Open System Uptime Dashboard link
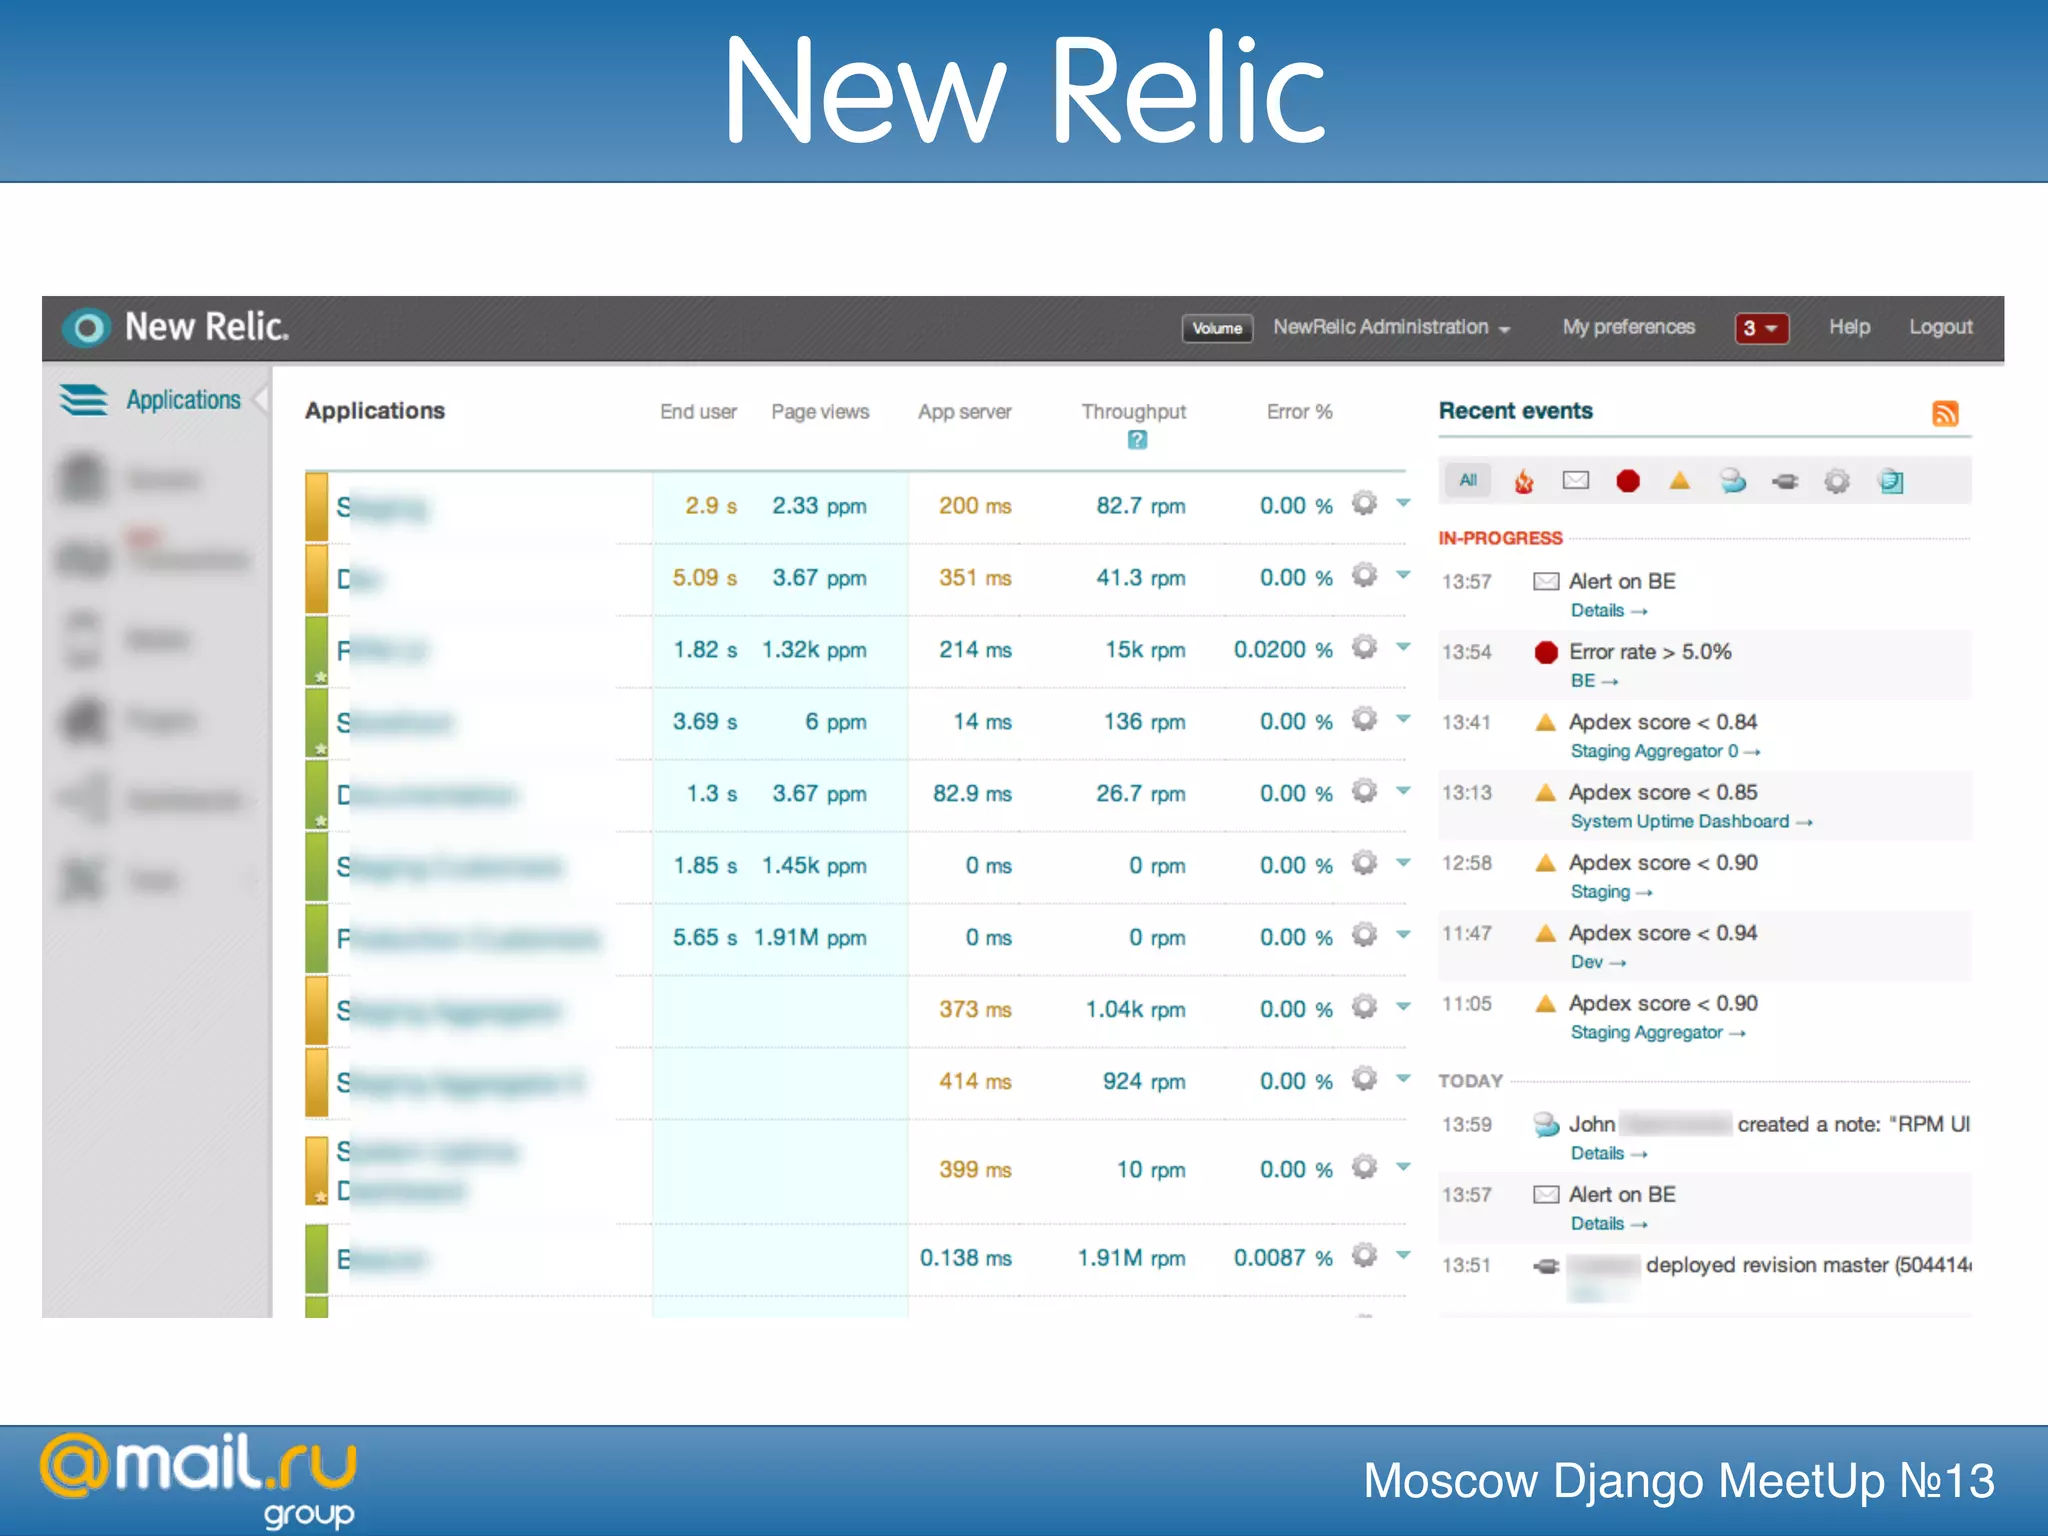The height and width of the screenshot is (1536, 2048). pos(1691,821)
